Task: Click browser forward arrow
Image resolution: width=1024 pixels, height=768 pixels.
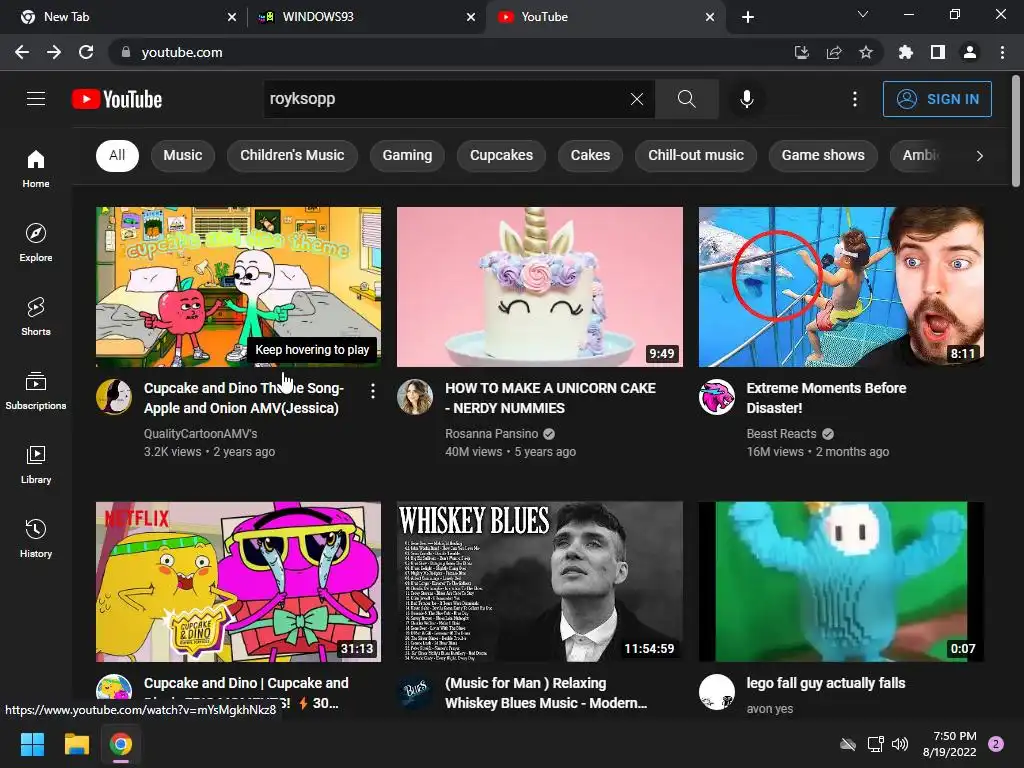Action: pos(54,52)
